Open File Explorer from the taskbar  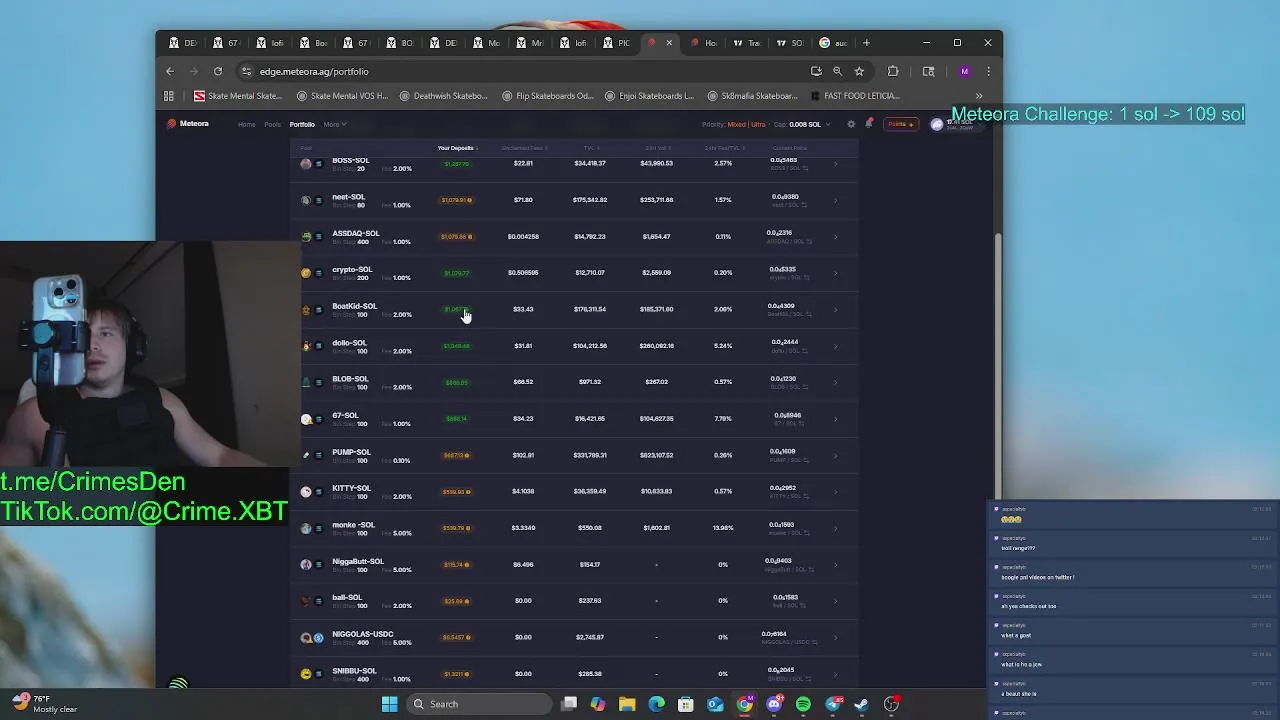(x=627, y=704)
